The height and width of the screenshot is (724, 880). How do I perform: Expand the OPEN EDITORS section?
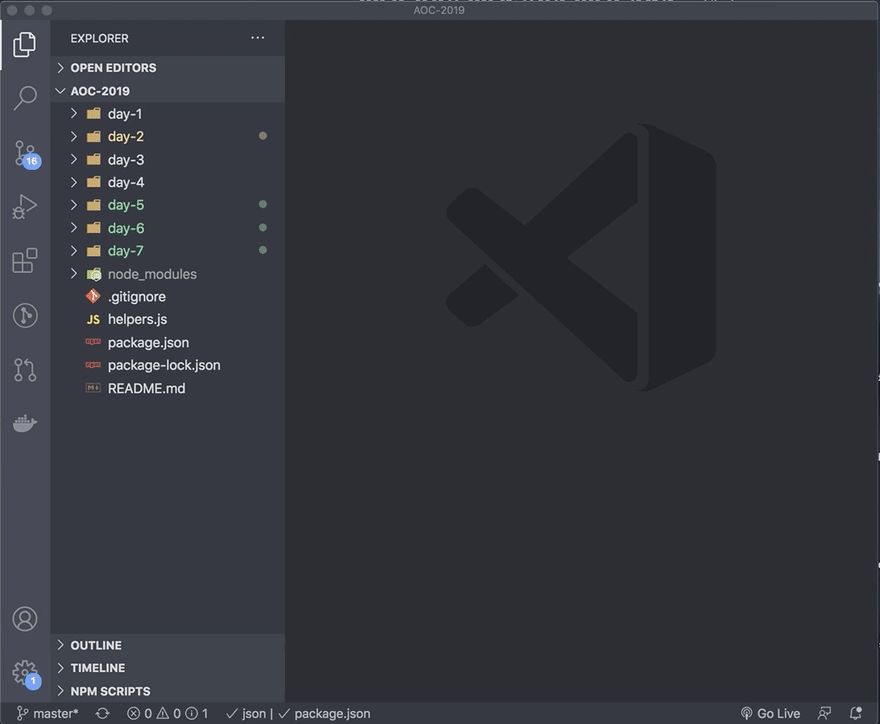[168, 67]
